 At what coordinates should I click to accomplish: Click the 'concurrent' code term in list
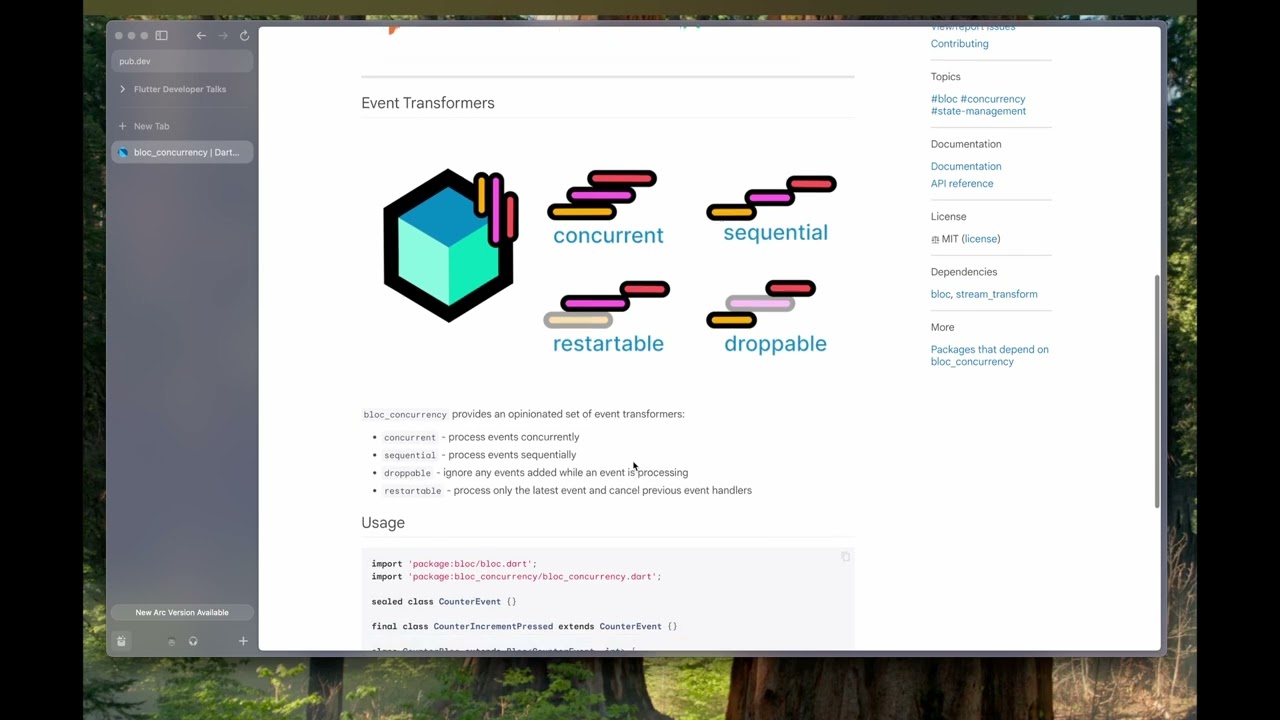click(410, 438)
